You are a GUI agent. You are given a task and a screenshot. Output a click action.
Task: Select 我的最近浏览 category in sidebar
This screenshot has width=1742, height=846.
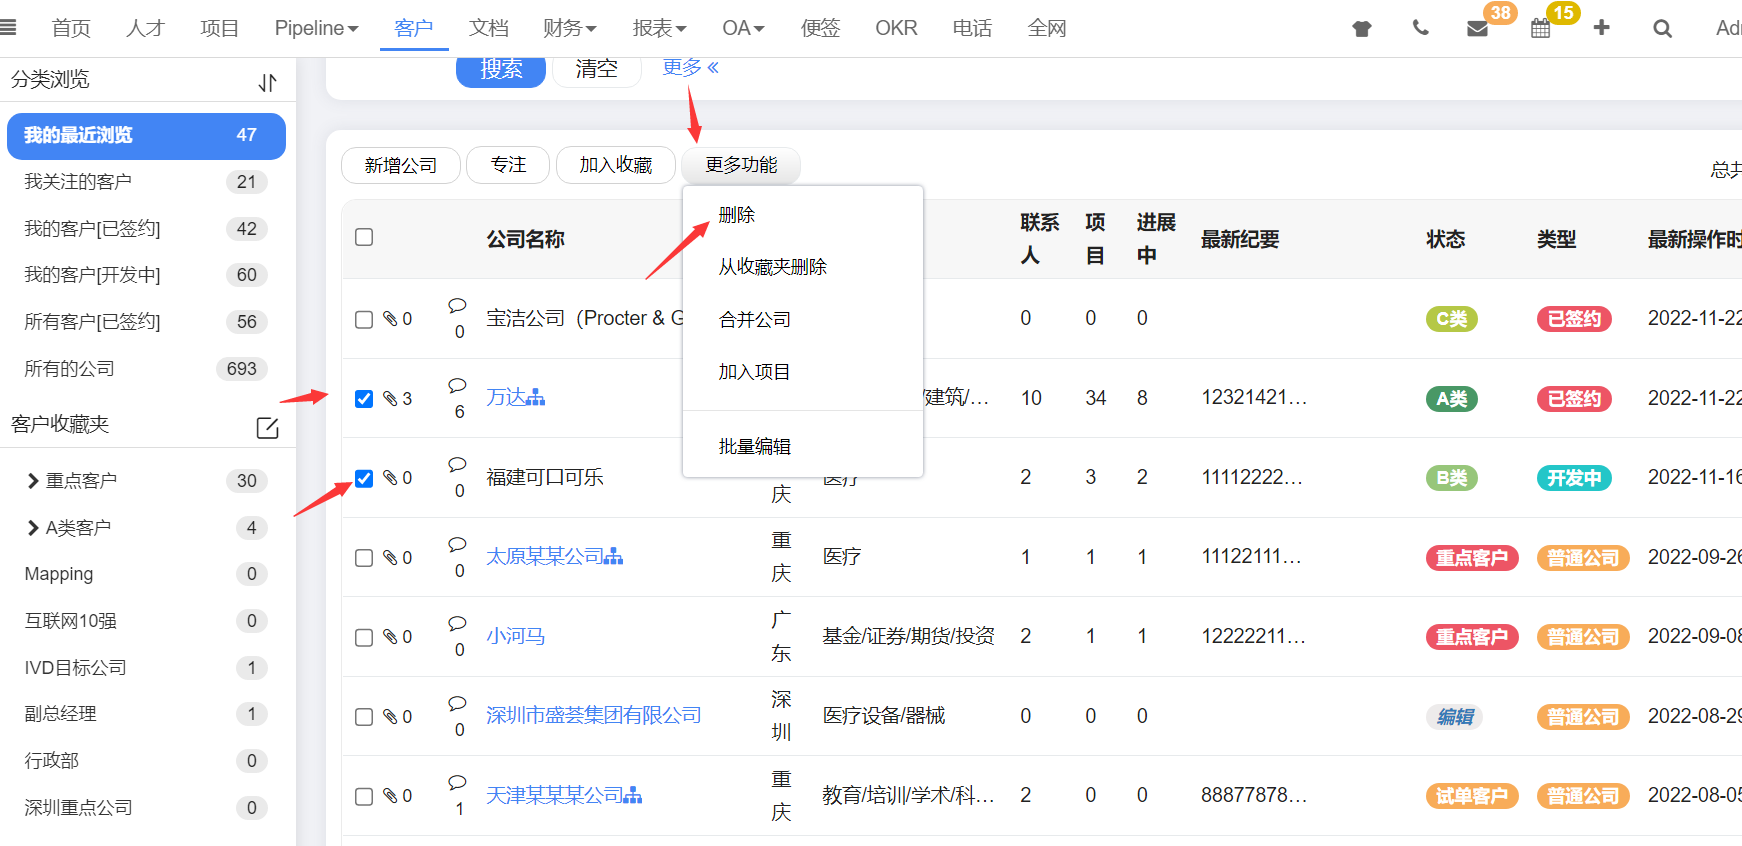coord(146,136)
